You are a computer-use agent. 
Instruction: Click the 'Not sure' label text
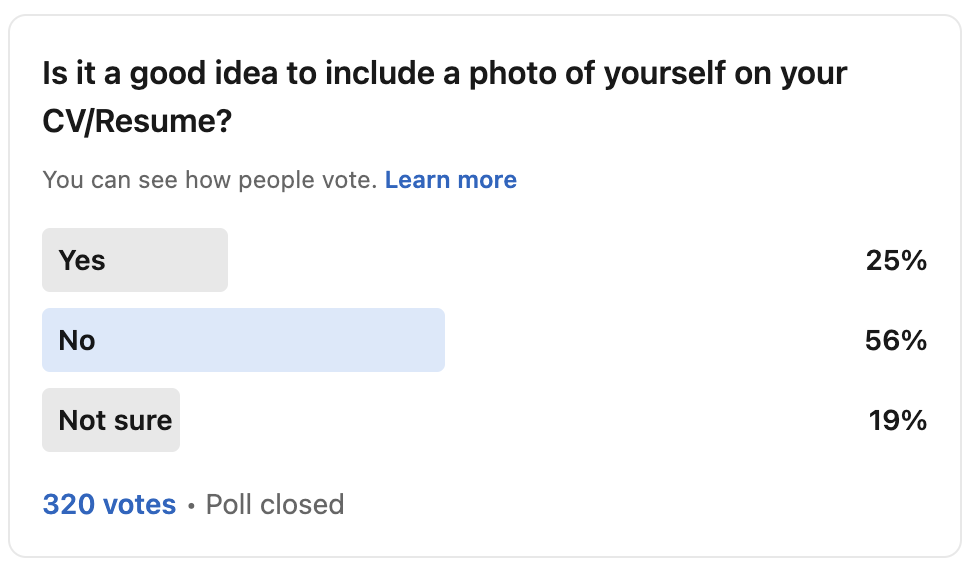tap(115, 420)
